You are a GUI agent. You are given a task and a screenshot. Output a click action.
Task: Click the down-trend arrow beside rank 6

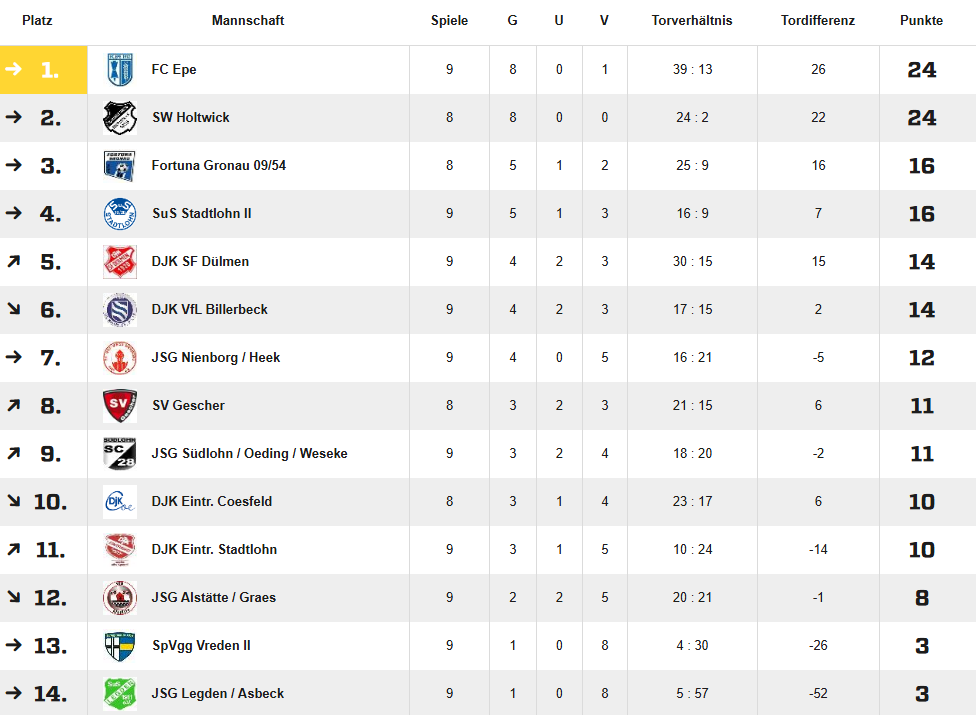click(x=13, y=309)
